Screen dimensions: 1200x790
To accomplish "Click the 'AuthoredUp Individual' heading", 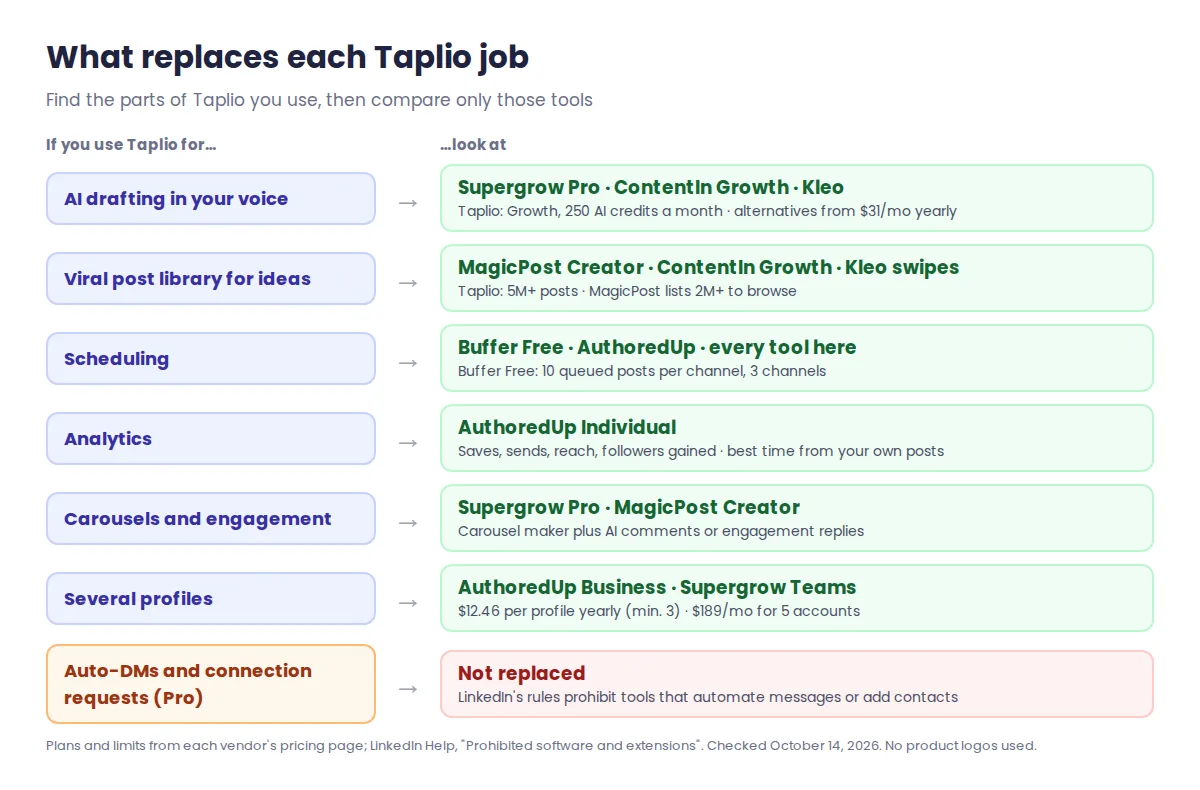I will [x=567, y=427].
